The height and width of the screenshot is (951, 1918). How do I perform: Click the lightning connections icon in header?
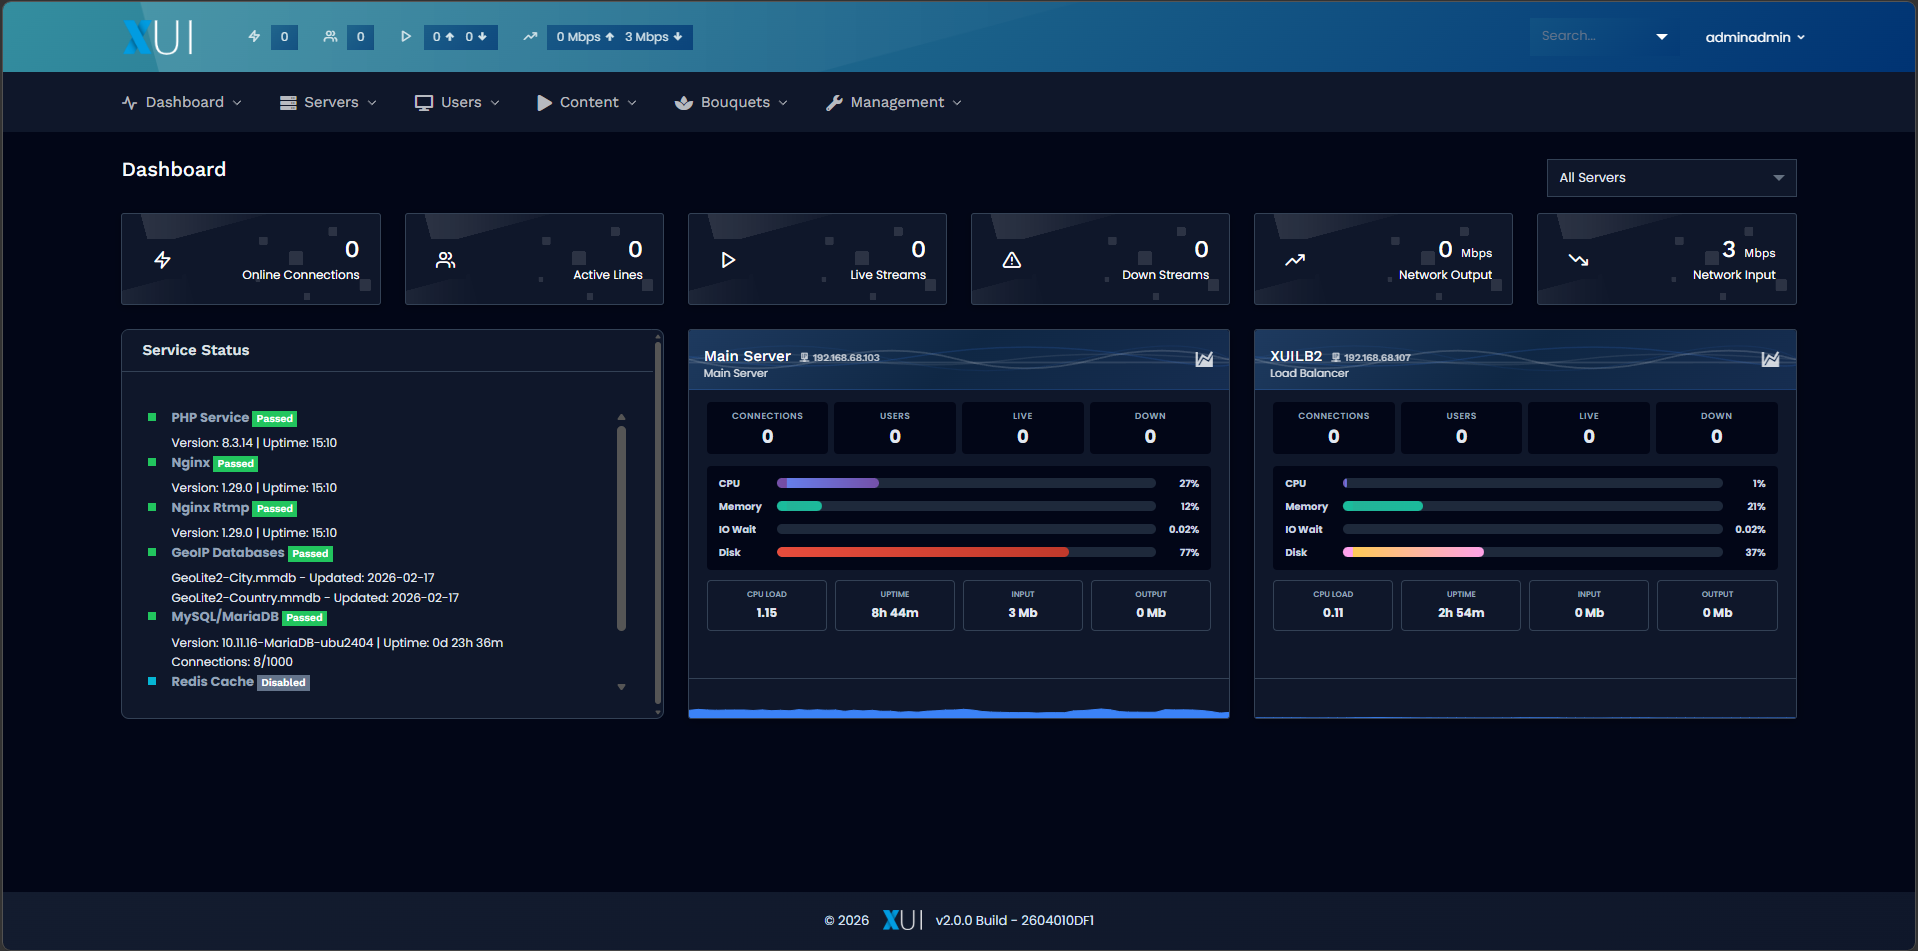pos(254,36)
